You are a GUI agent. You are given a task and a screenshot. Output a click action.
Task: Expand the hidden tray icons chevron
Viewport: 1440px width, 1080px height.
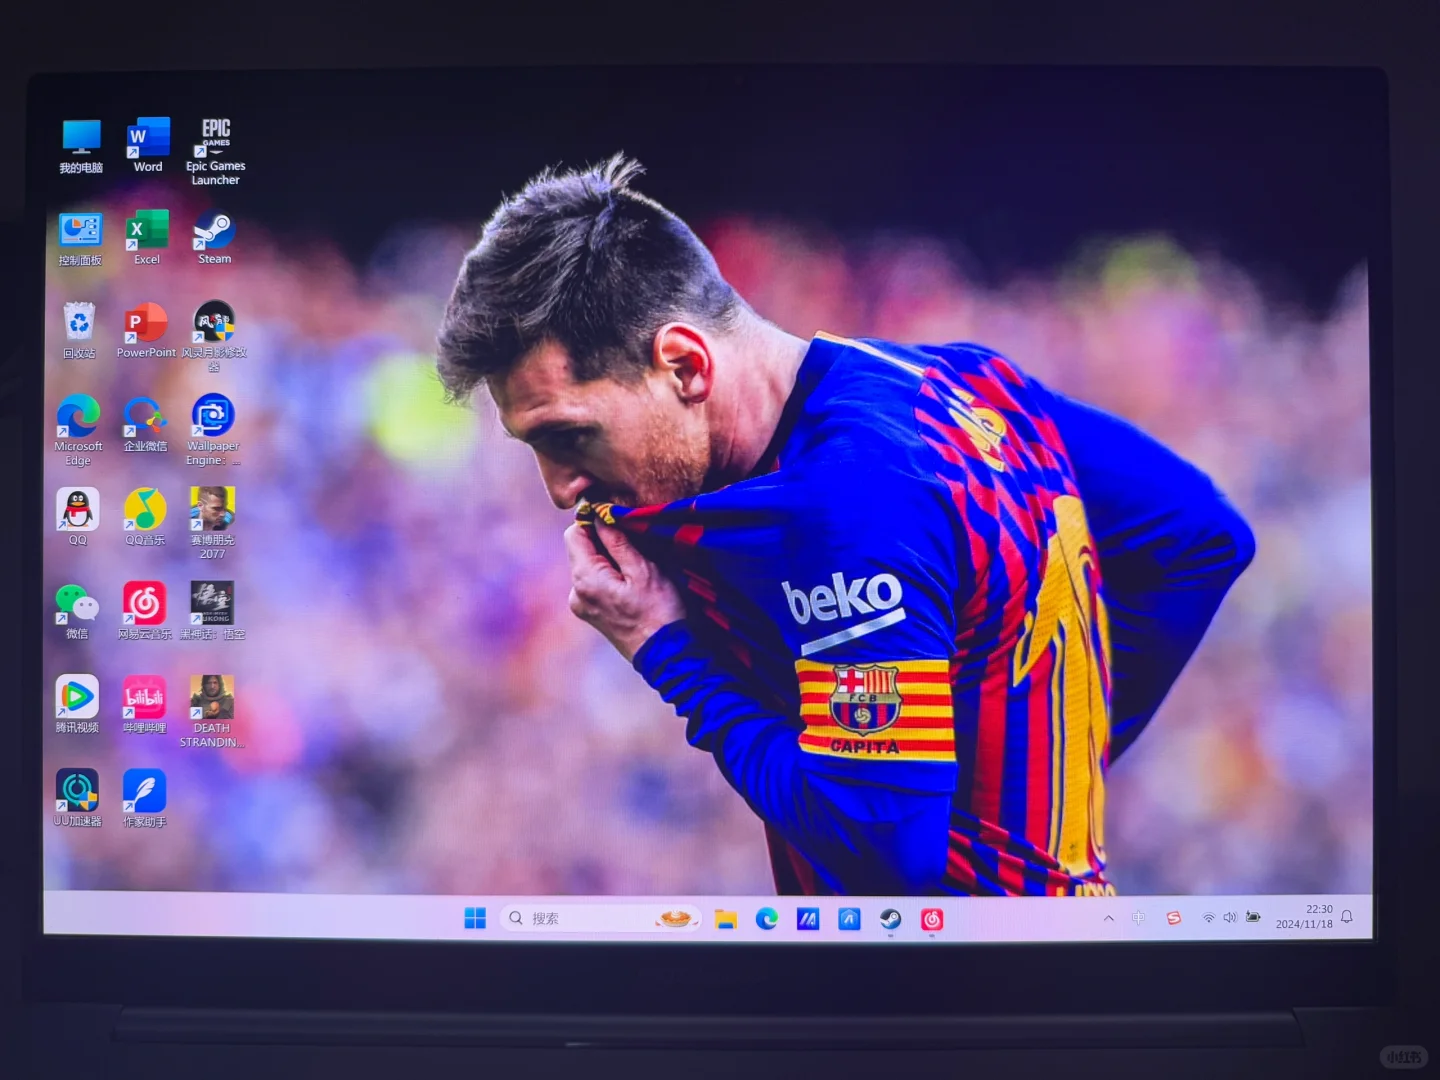[1108, 917]
